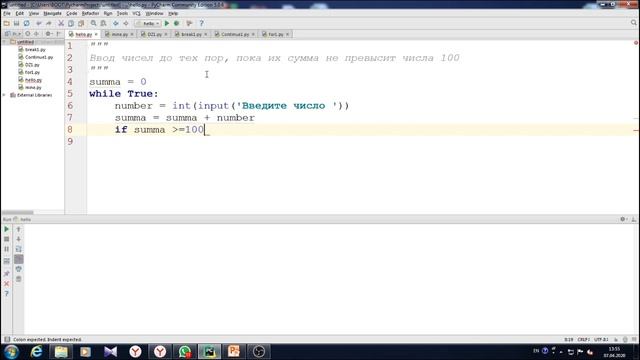Stop process in Run panel
640x360 pixels.
pyautogui.click(x=7, y=239)
